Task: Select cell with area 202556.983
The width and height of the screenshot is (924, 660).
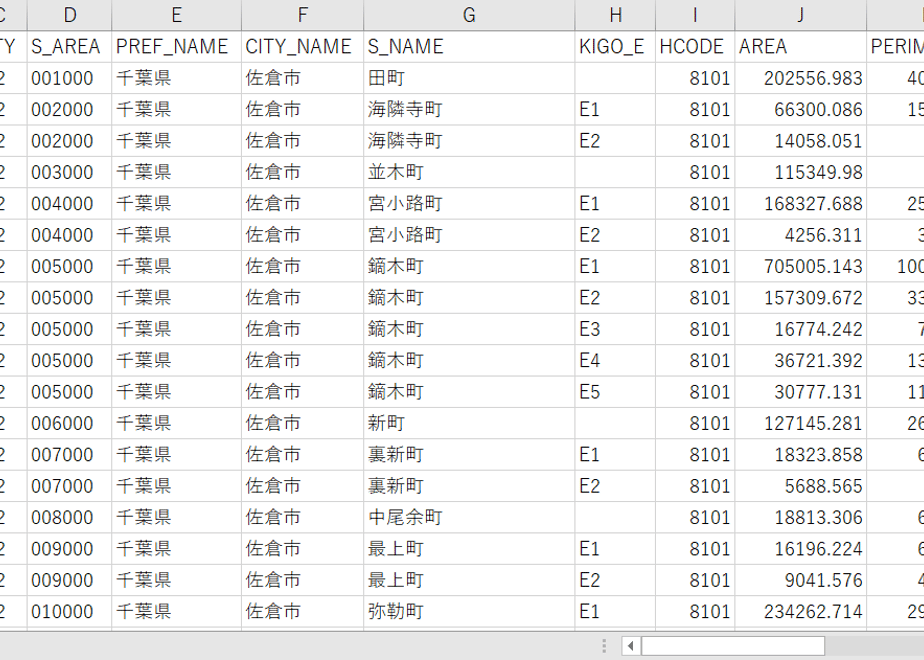Action: [x=801, y=78]
